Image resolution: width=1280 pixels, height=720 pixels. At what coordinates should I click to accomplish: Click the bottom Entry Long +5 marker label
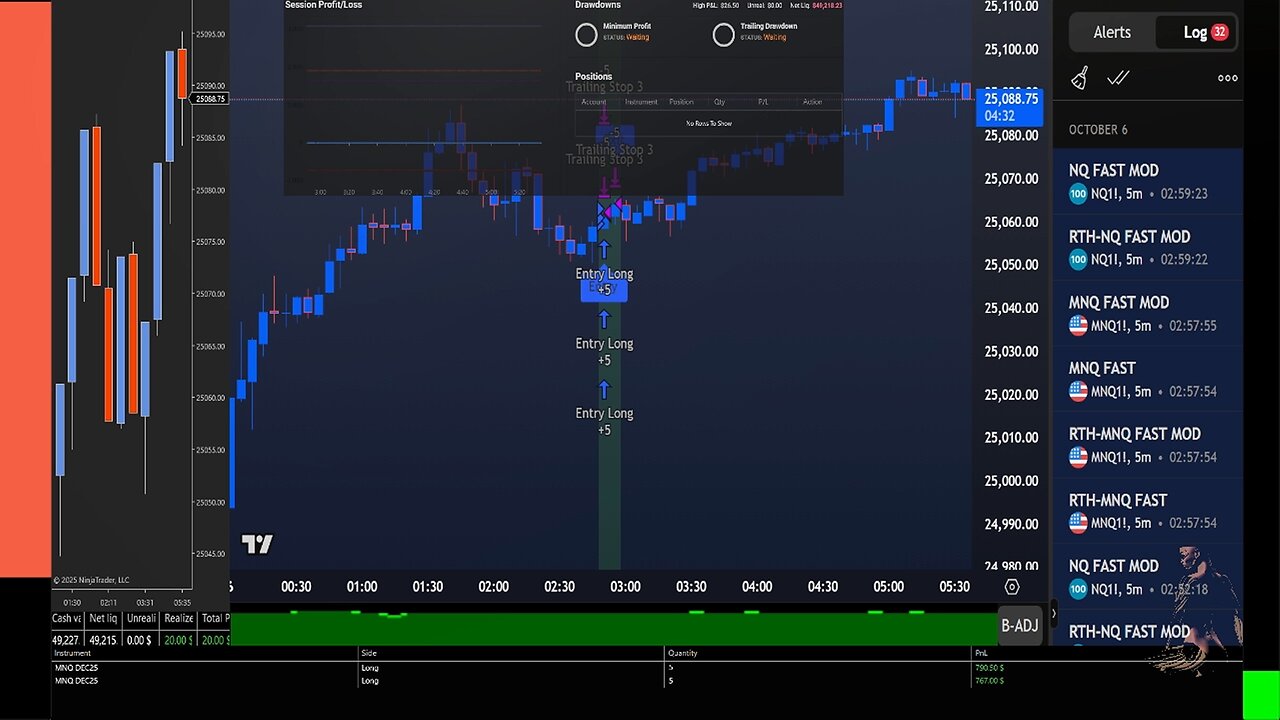point(604,421)
